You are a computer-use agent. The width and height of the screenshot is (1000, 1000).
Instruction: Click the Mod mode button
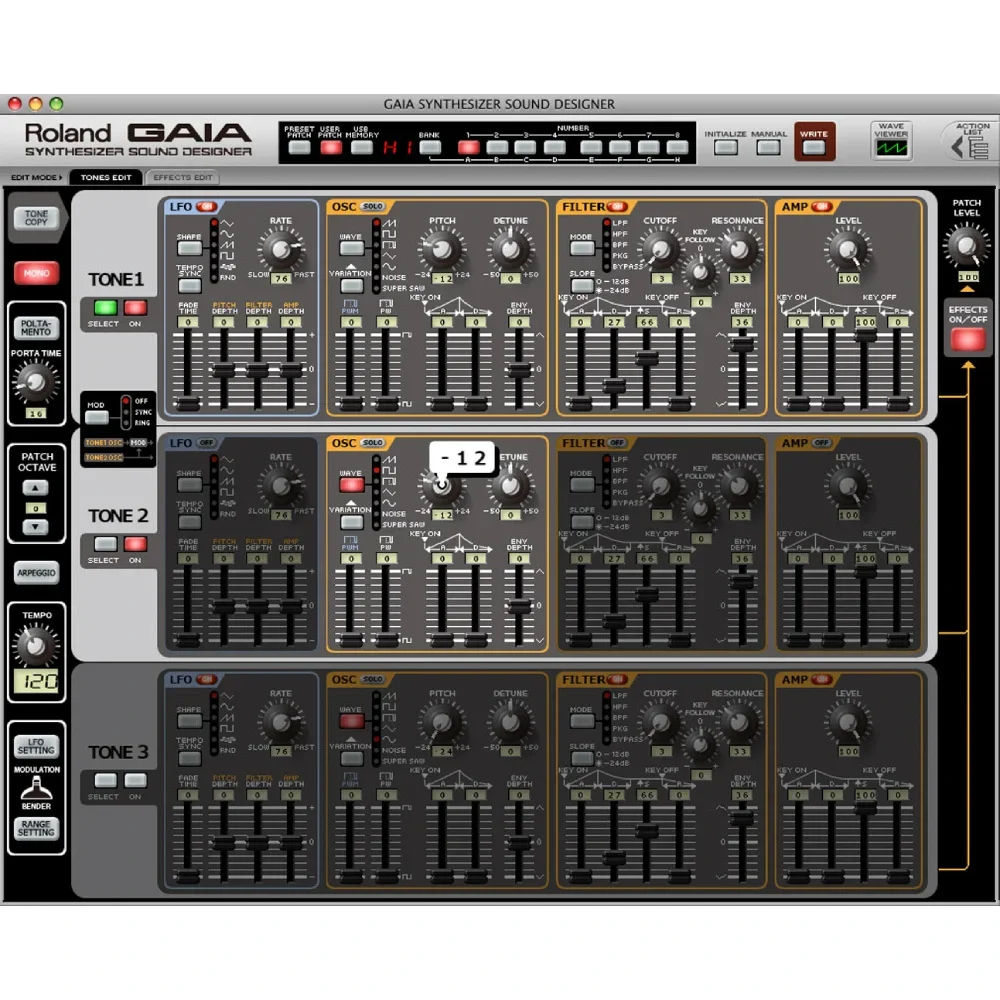pos(97,418)
